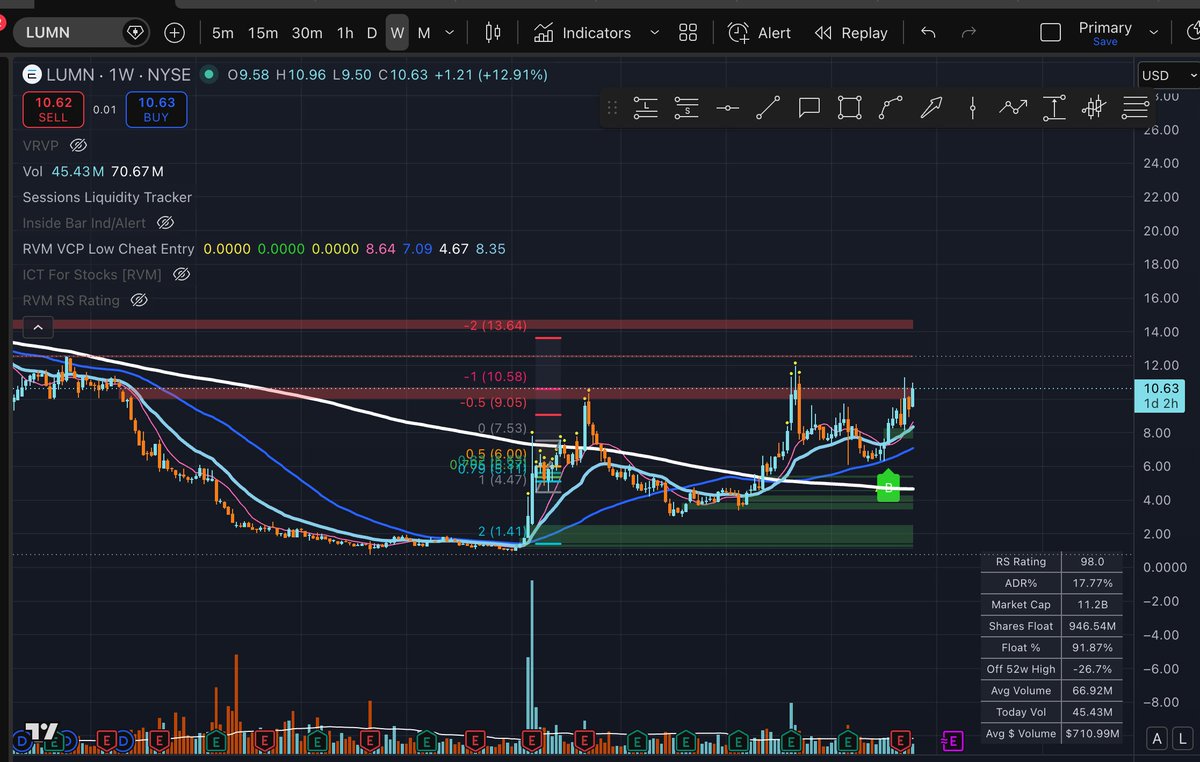Click the TradingView logo
This screenshot has width=1200, height=762.
pos(40,731)
